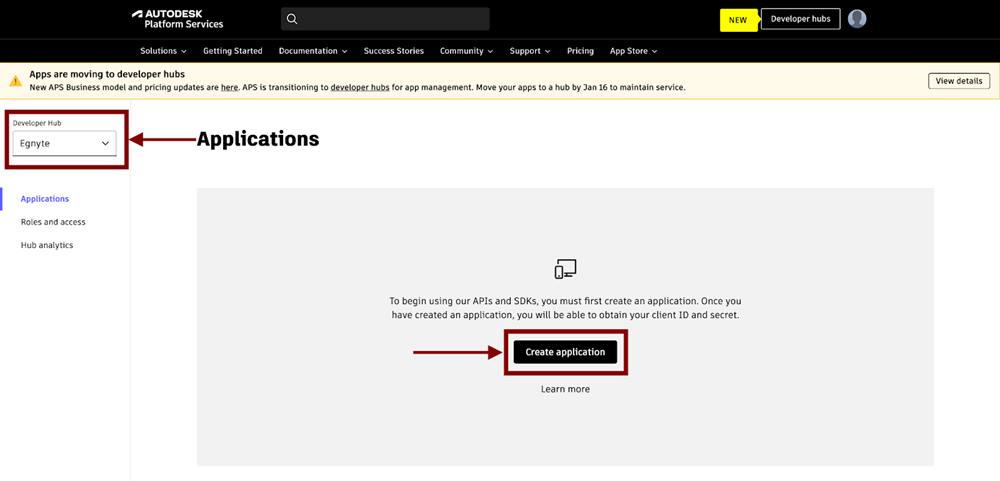
Task: Click the View details button
Action: coord(959,81)
